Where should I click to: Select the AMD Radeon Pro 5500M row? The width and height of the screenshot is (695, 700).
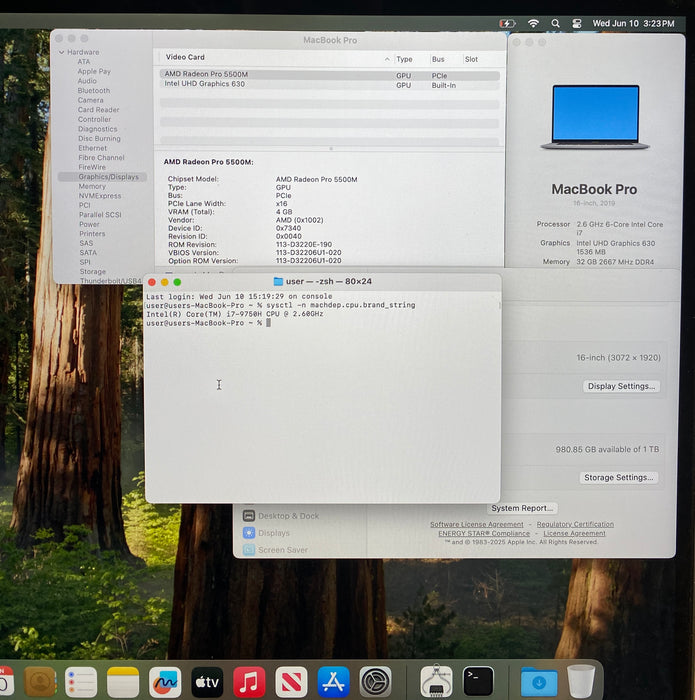click(x=329, y=75)
